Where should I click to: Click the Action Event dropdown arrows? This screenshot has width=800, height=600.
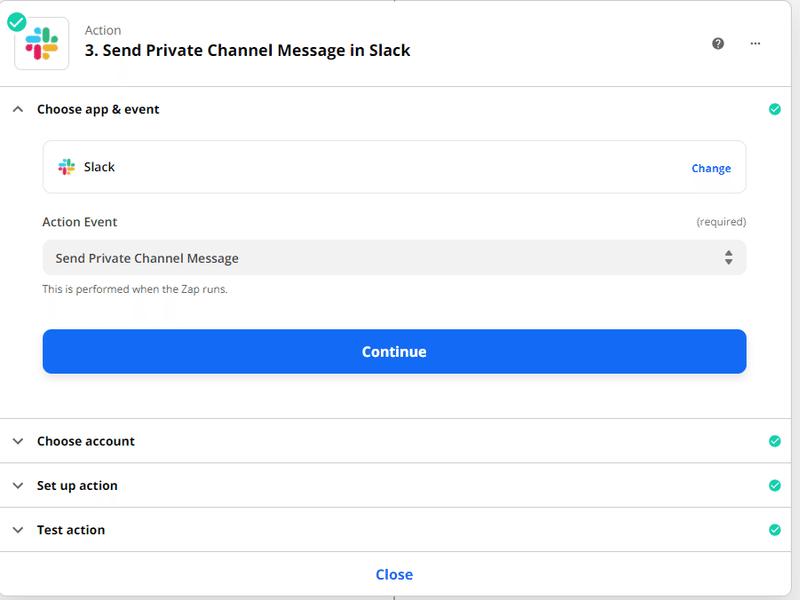tap(729, 258)
